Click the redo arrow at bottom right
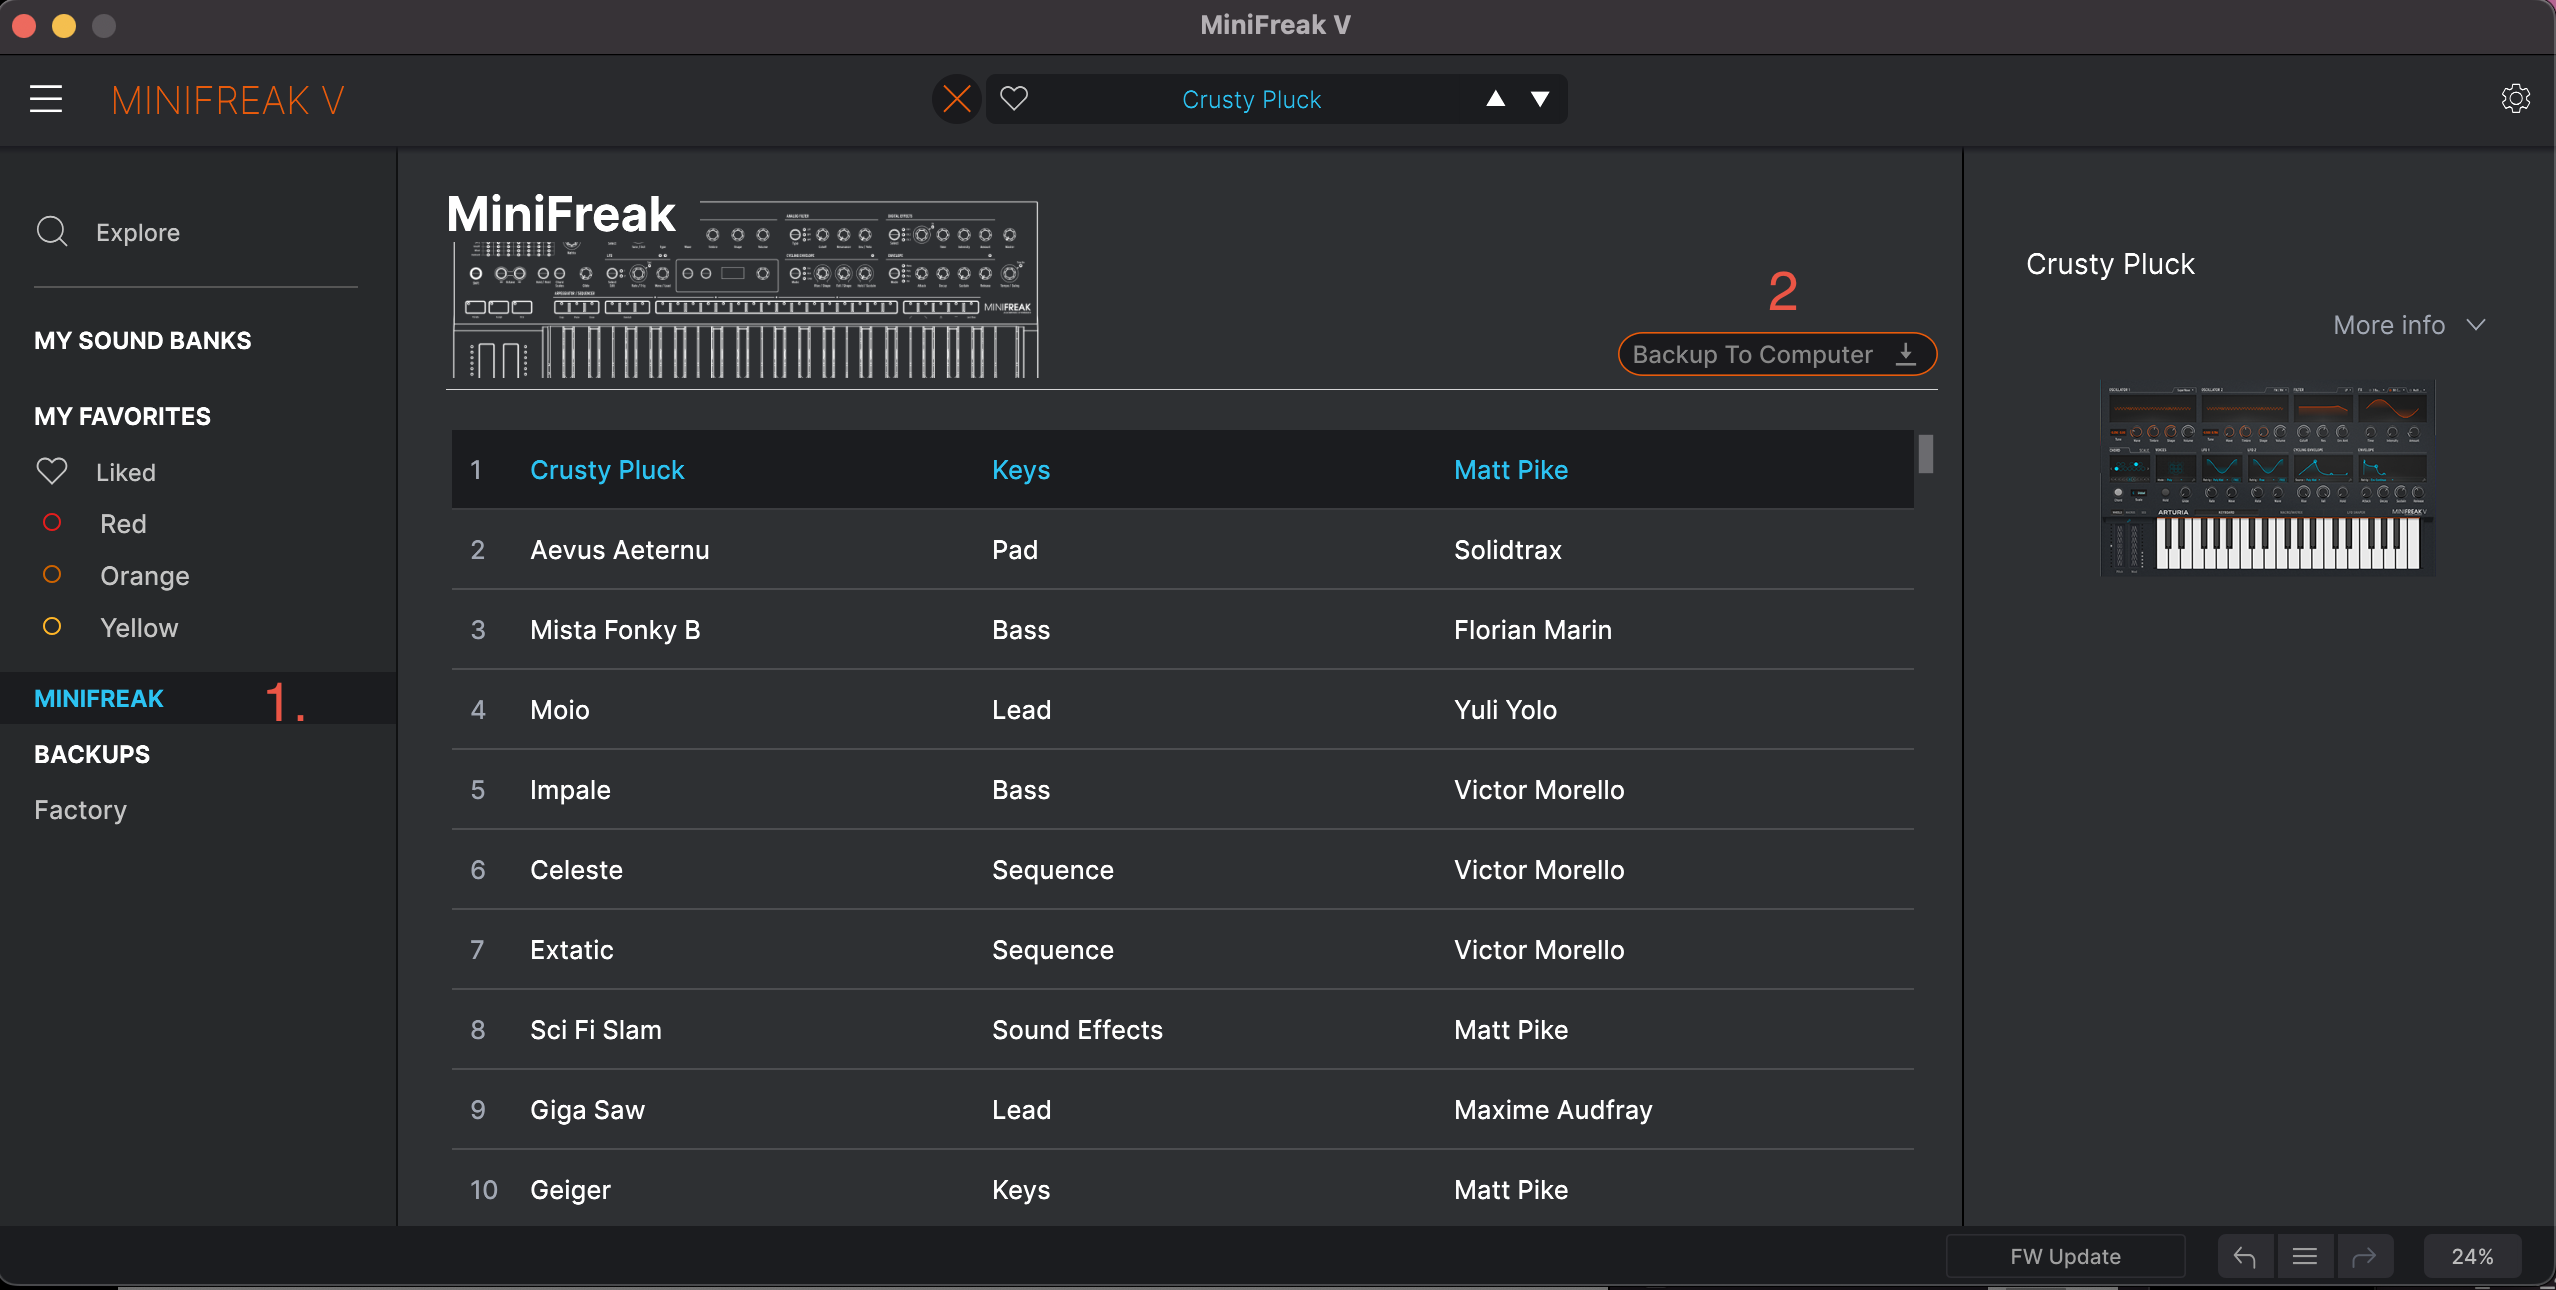 point(2364,1256)
